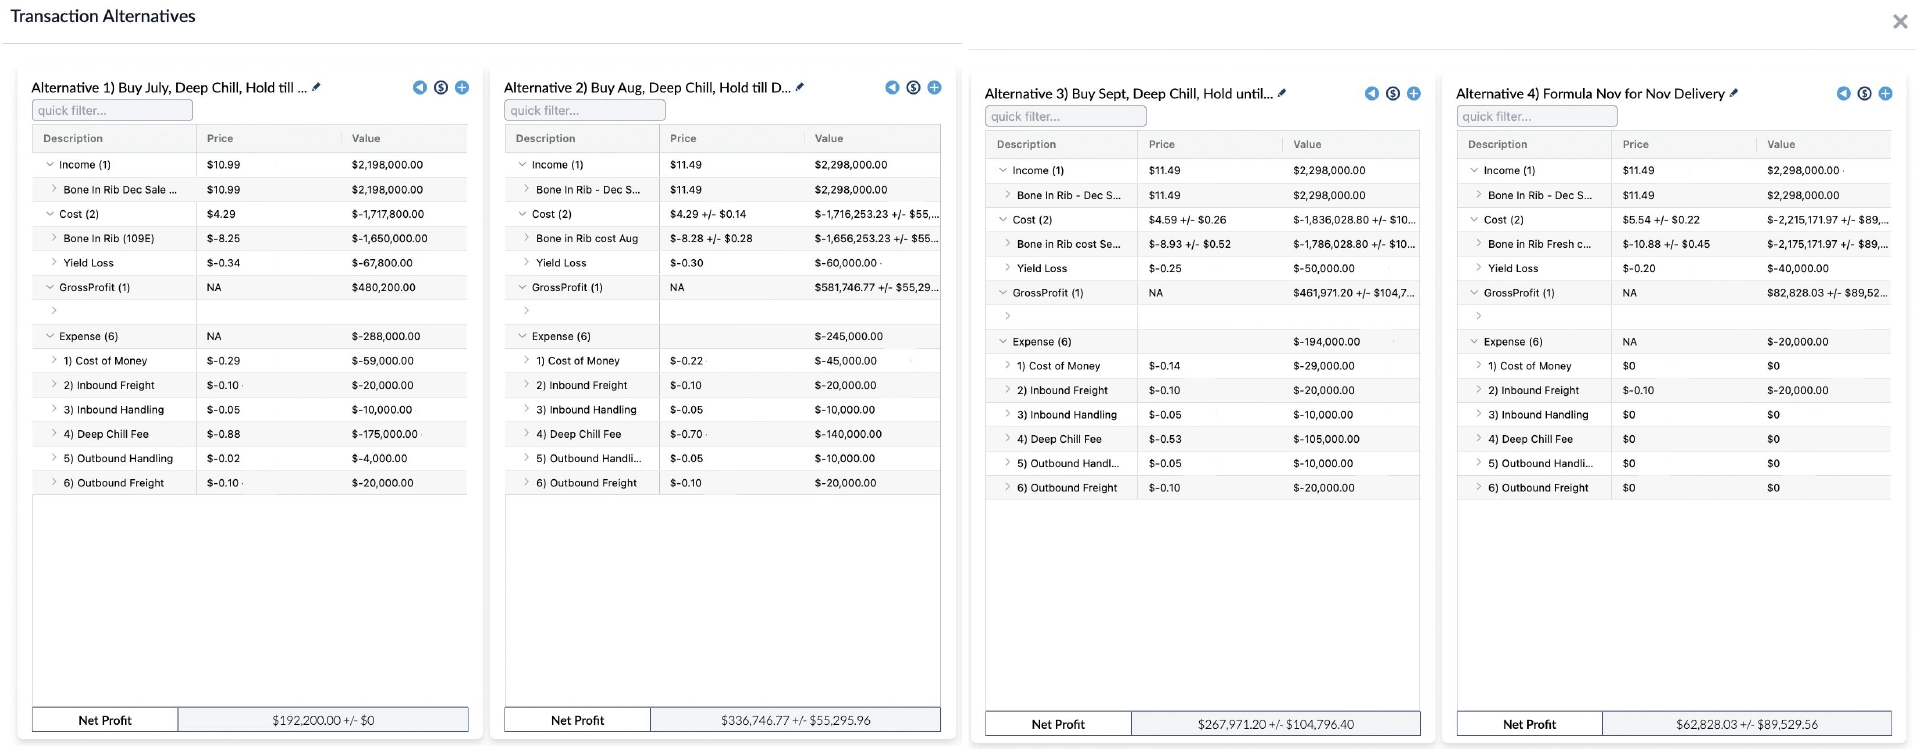Click the blue back arrow icon on Alternative 4
1920x751 pixels.
(x=1843, y=94)
